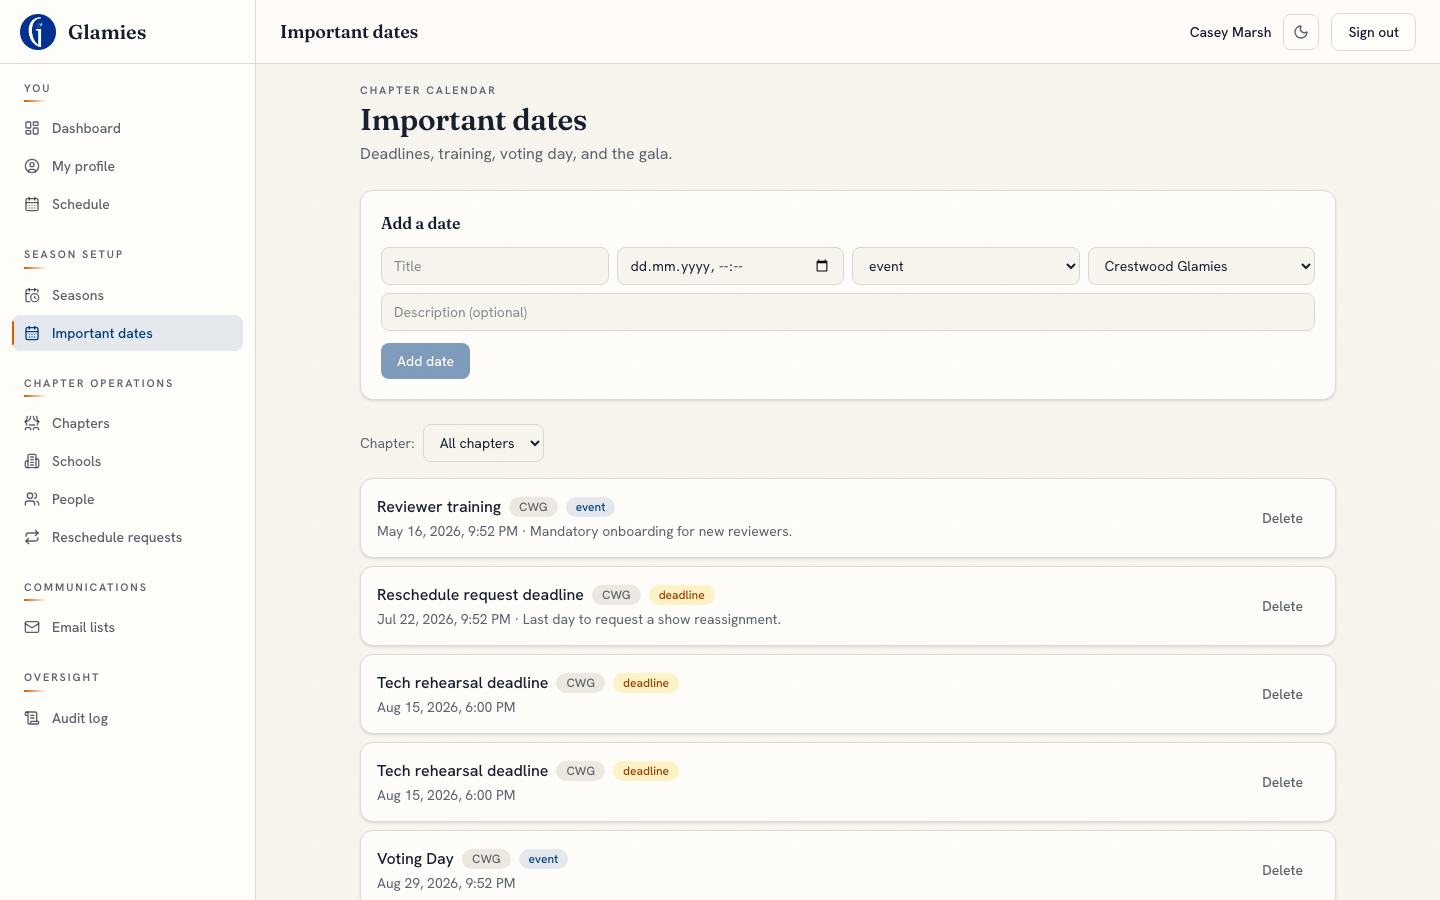Click the date and time input field

point(730,266)
